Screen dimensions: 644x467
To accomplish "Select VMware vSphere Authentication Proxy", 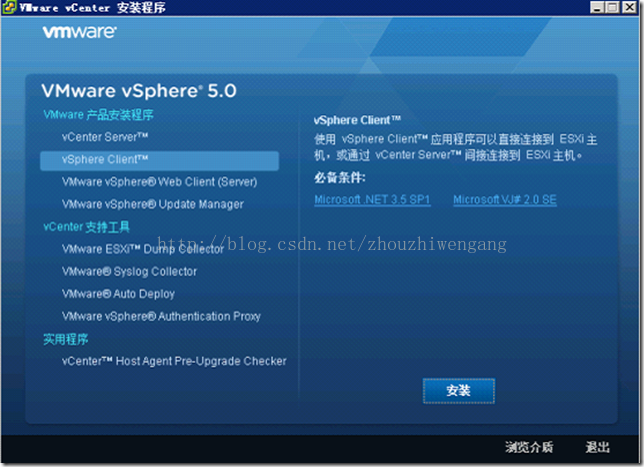I will [x=161, y=316].
